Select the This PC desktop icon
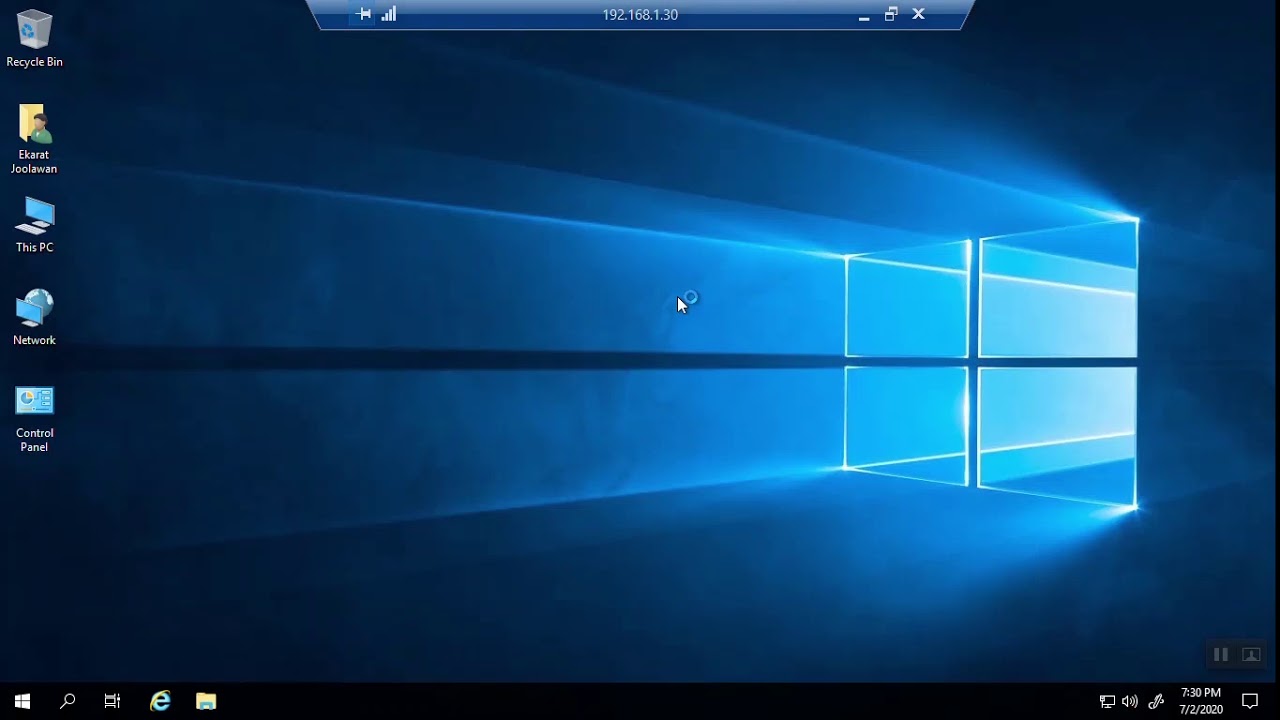This screenshot has width=1280, height=720. pos(34,225)
